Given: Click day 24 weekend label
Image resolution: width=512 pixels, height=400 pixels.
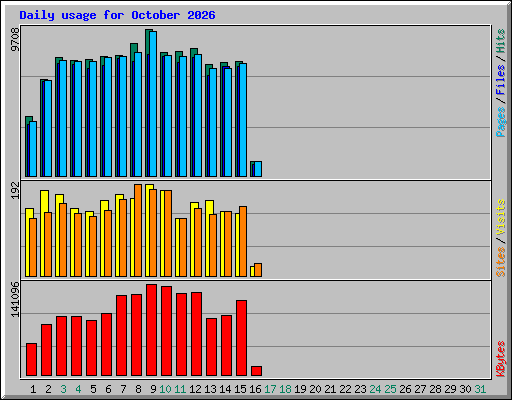Looking at the screenshot, I should (375, 389).
